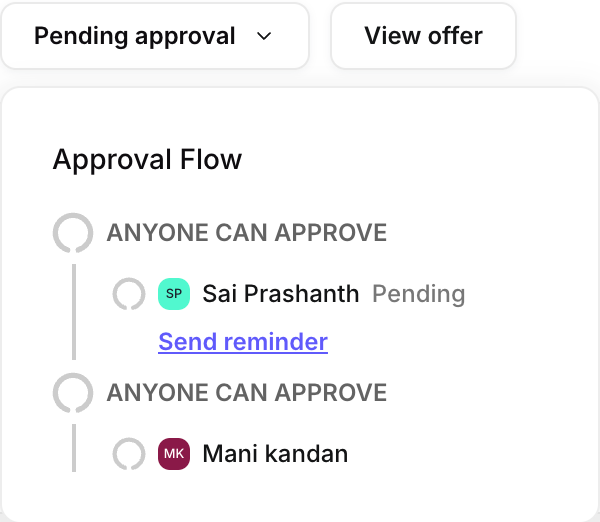This screenshot has width=600, height=522.
Task: Select the first ANYONE CAN APPROVE step label
Action: 247,233
